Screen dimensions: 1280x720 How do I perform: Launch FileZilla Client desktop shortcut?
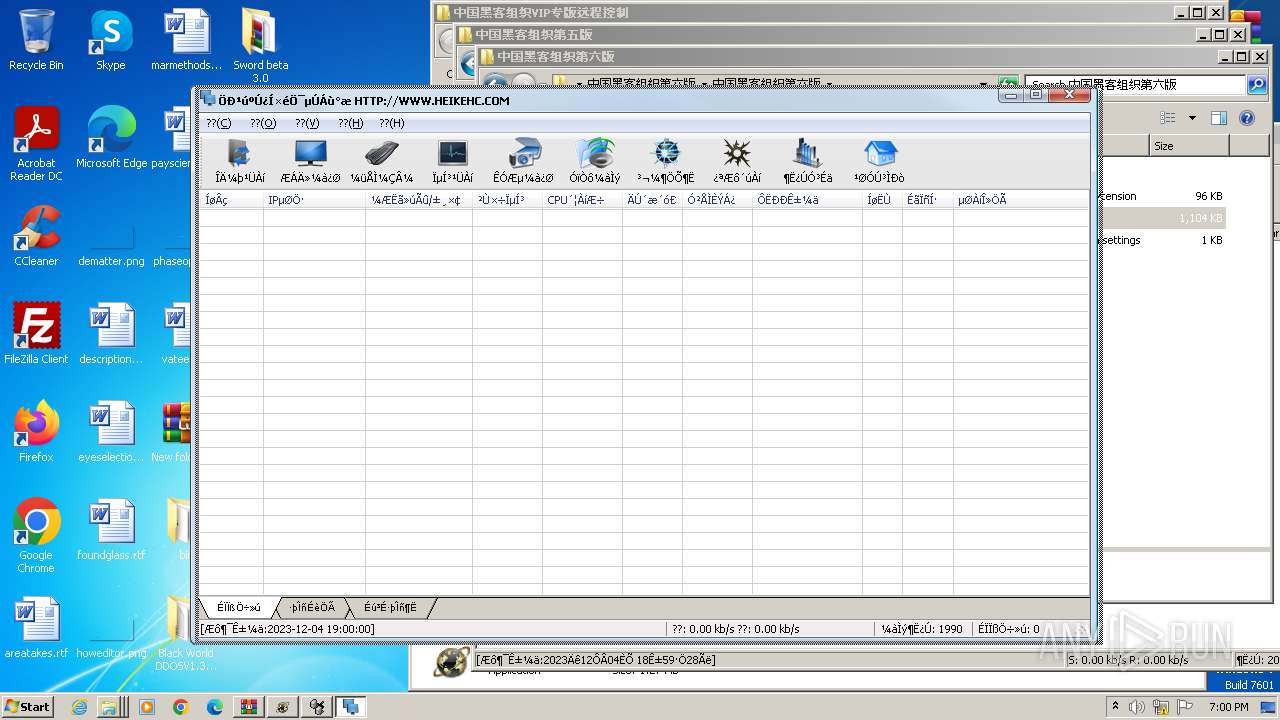[x=36, y=334]
